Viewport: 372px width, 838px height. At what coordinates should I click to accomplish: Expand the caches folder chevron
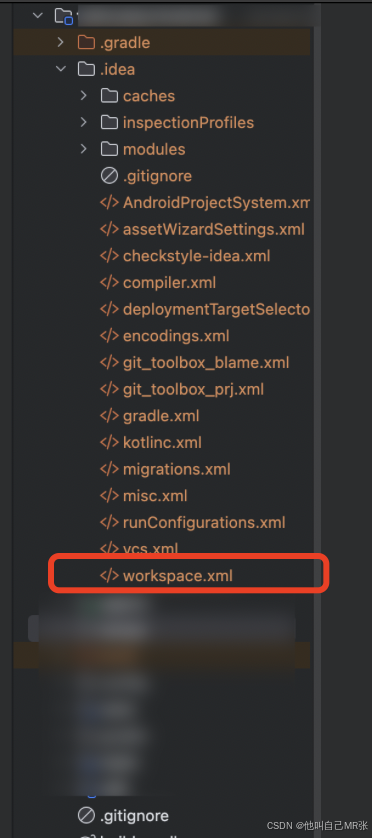(83, 96)
